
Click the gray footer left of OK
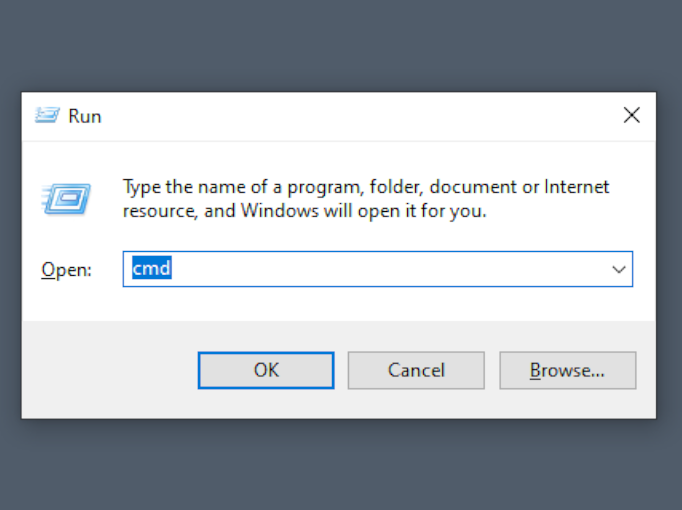coord(110,370)
